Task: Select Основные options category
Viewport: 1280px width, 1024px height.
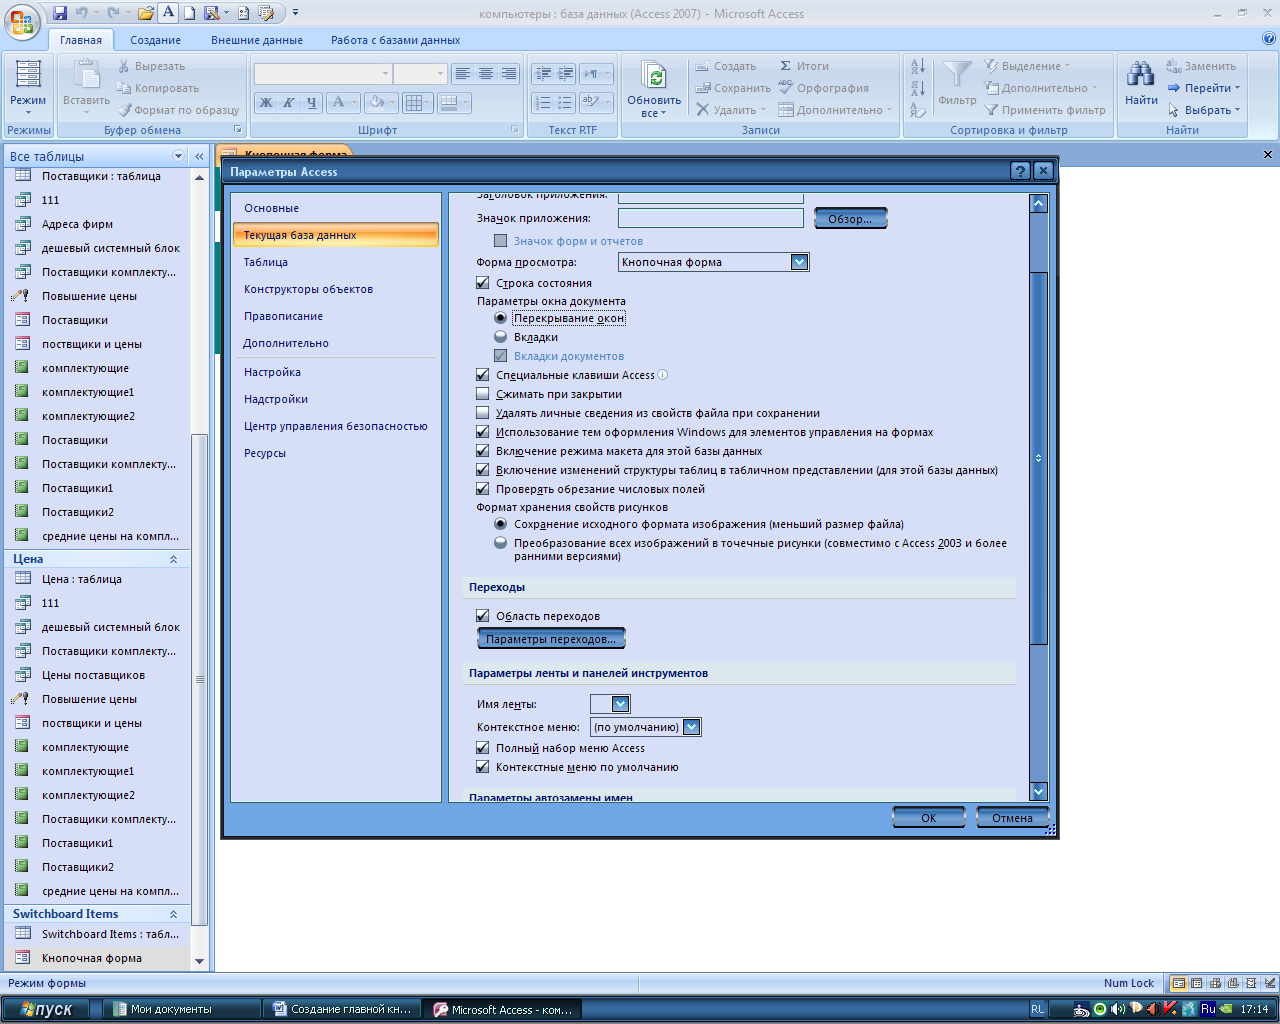Action: (335, 208)
